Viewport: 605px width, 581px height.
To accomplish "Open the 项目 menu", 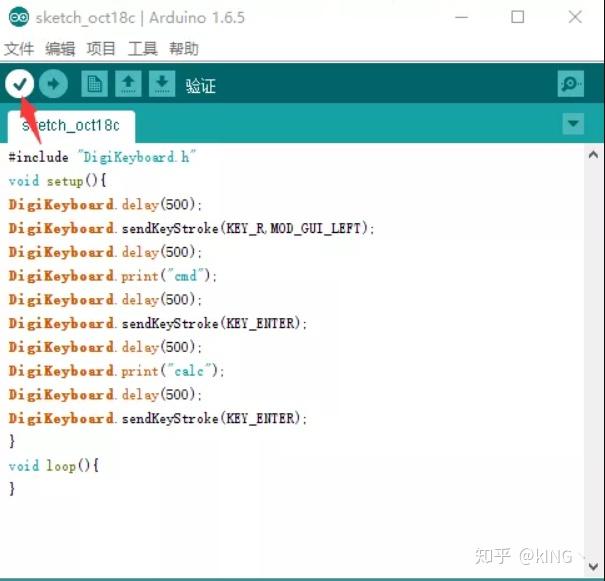I will click(101, 49).
